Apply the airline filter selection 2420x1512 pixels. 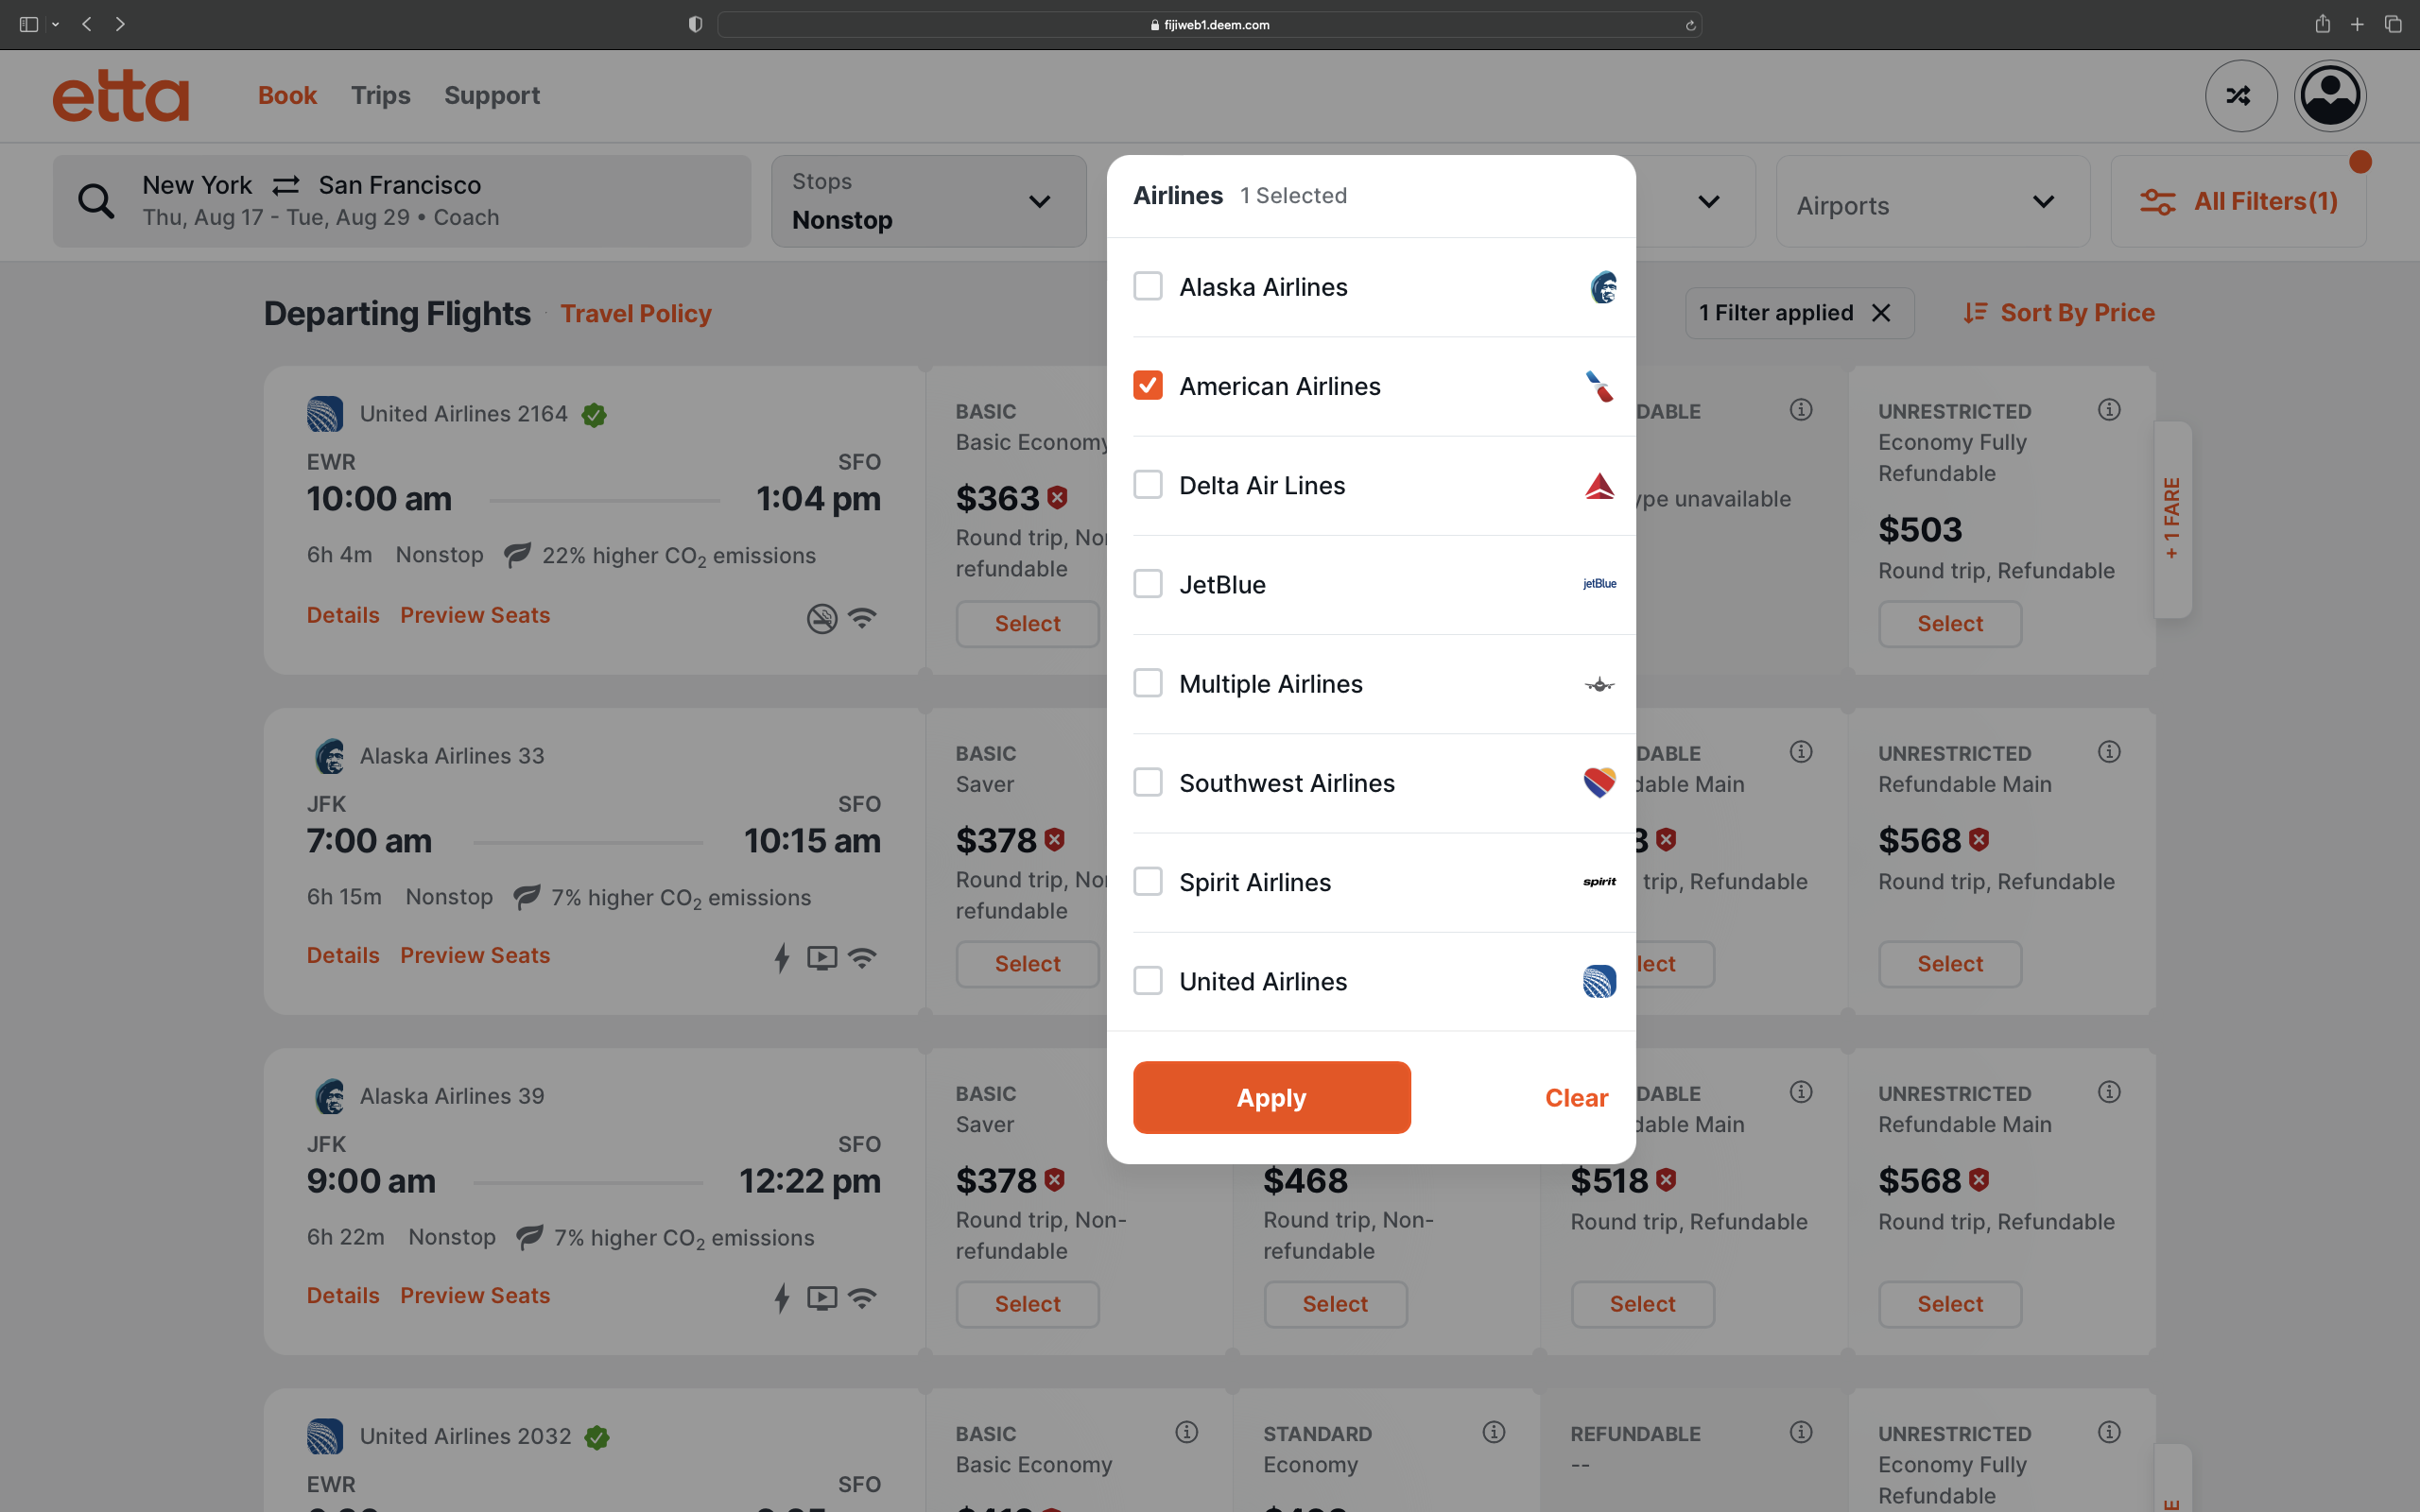(1271, 1097)
